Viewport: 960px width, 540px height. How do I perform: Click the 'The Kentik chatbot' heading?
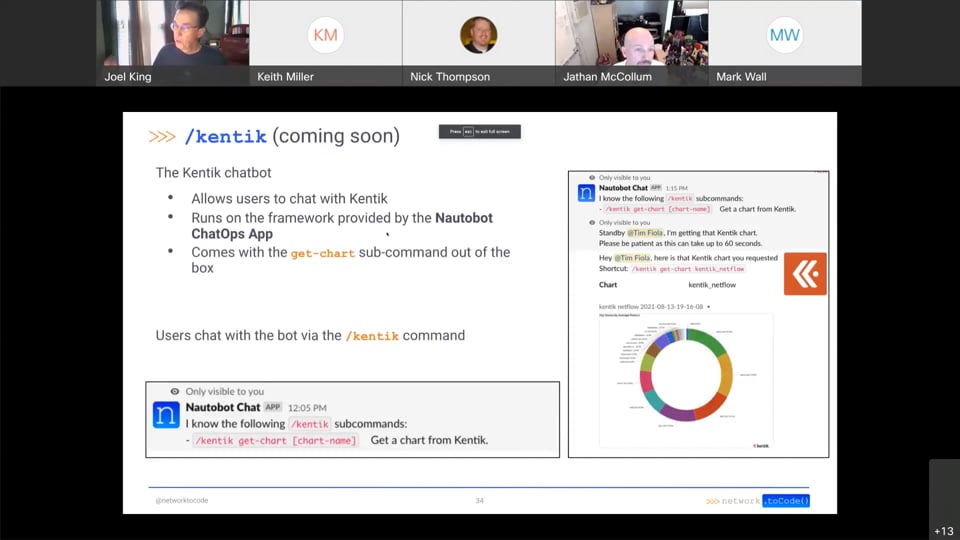click(213, 173)
